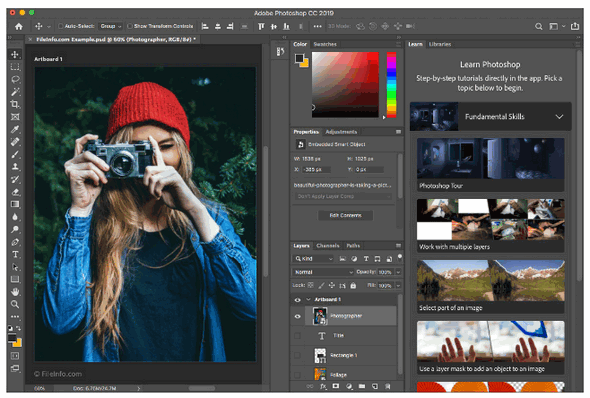Select the Clone Stamp tool
Image resolution: width=590 pixels, height=398 pixels.
pos(15,167)
